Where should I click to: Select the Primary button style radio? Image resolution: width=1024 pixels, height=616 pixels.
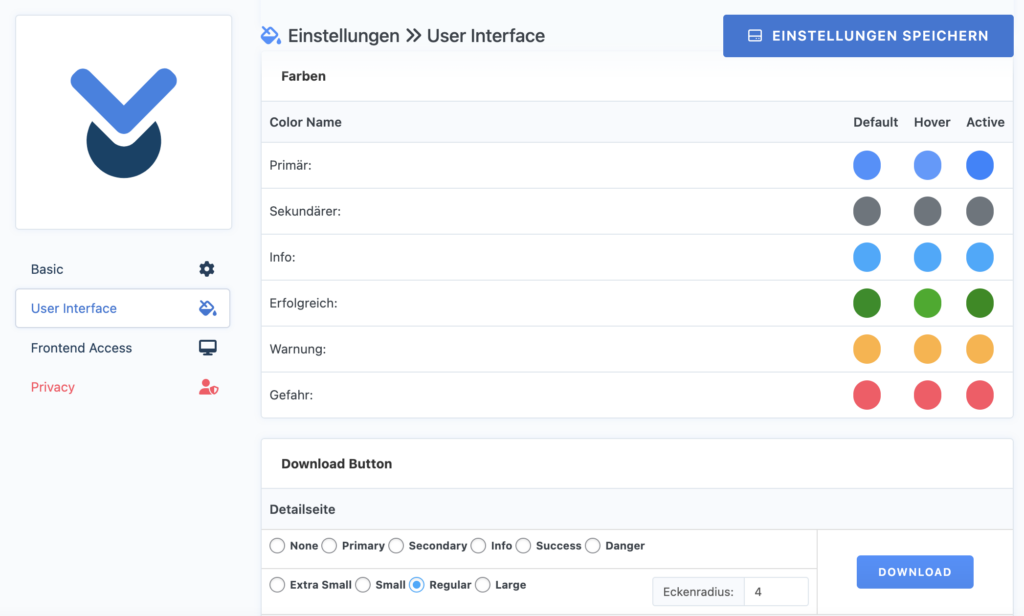(329, 545)
